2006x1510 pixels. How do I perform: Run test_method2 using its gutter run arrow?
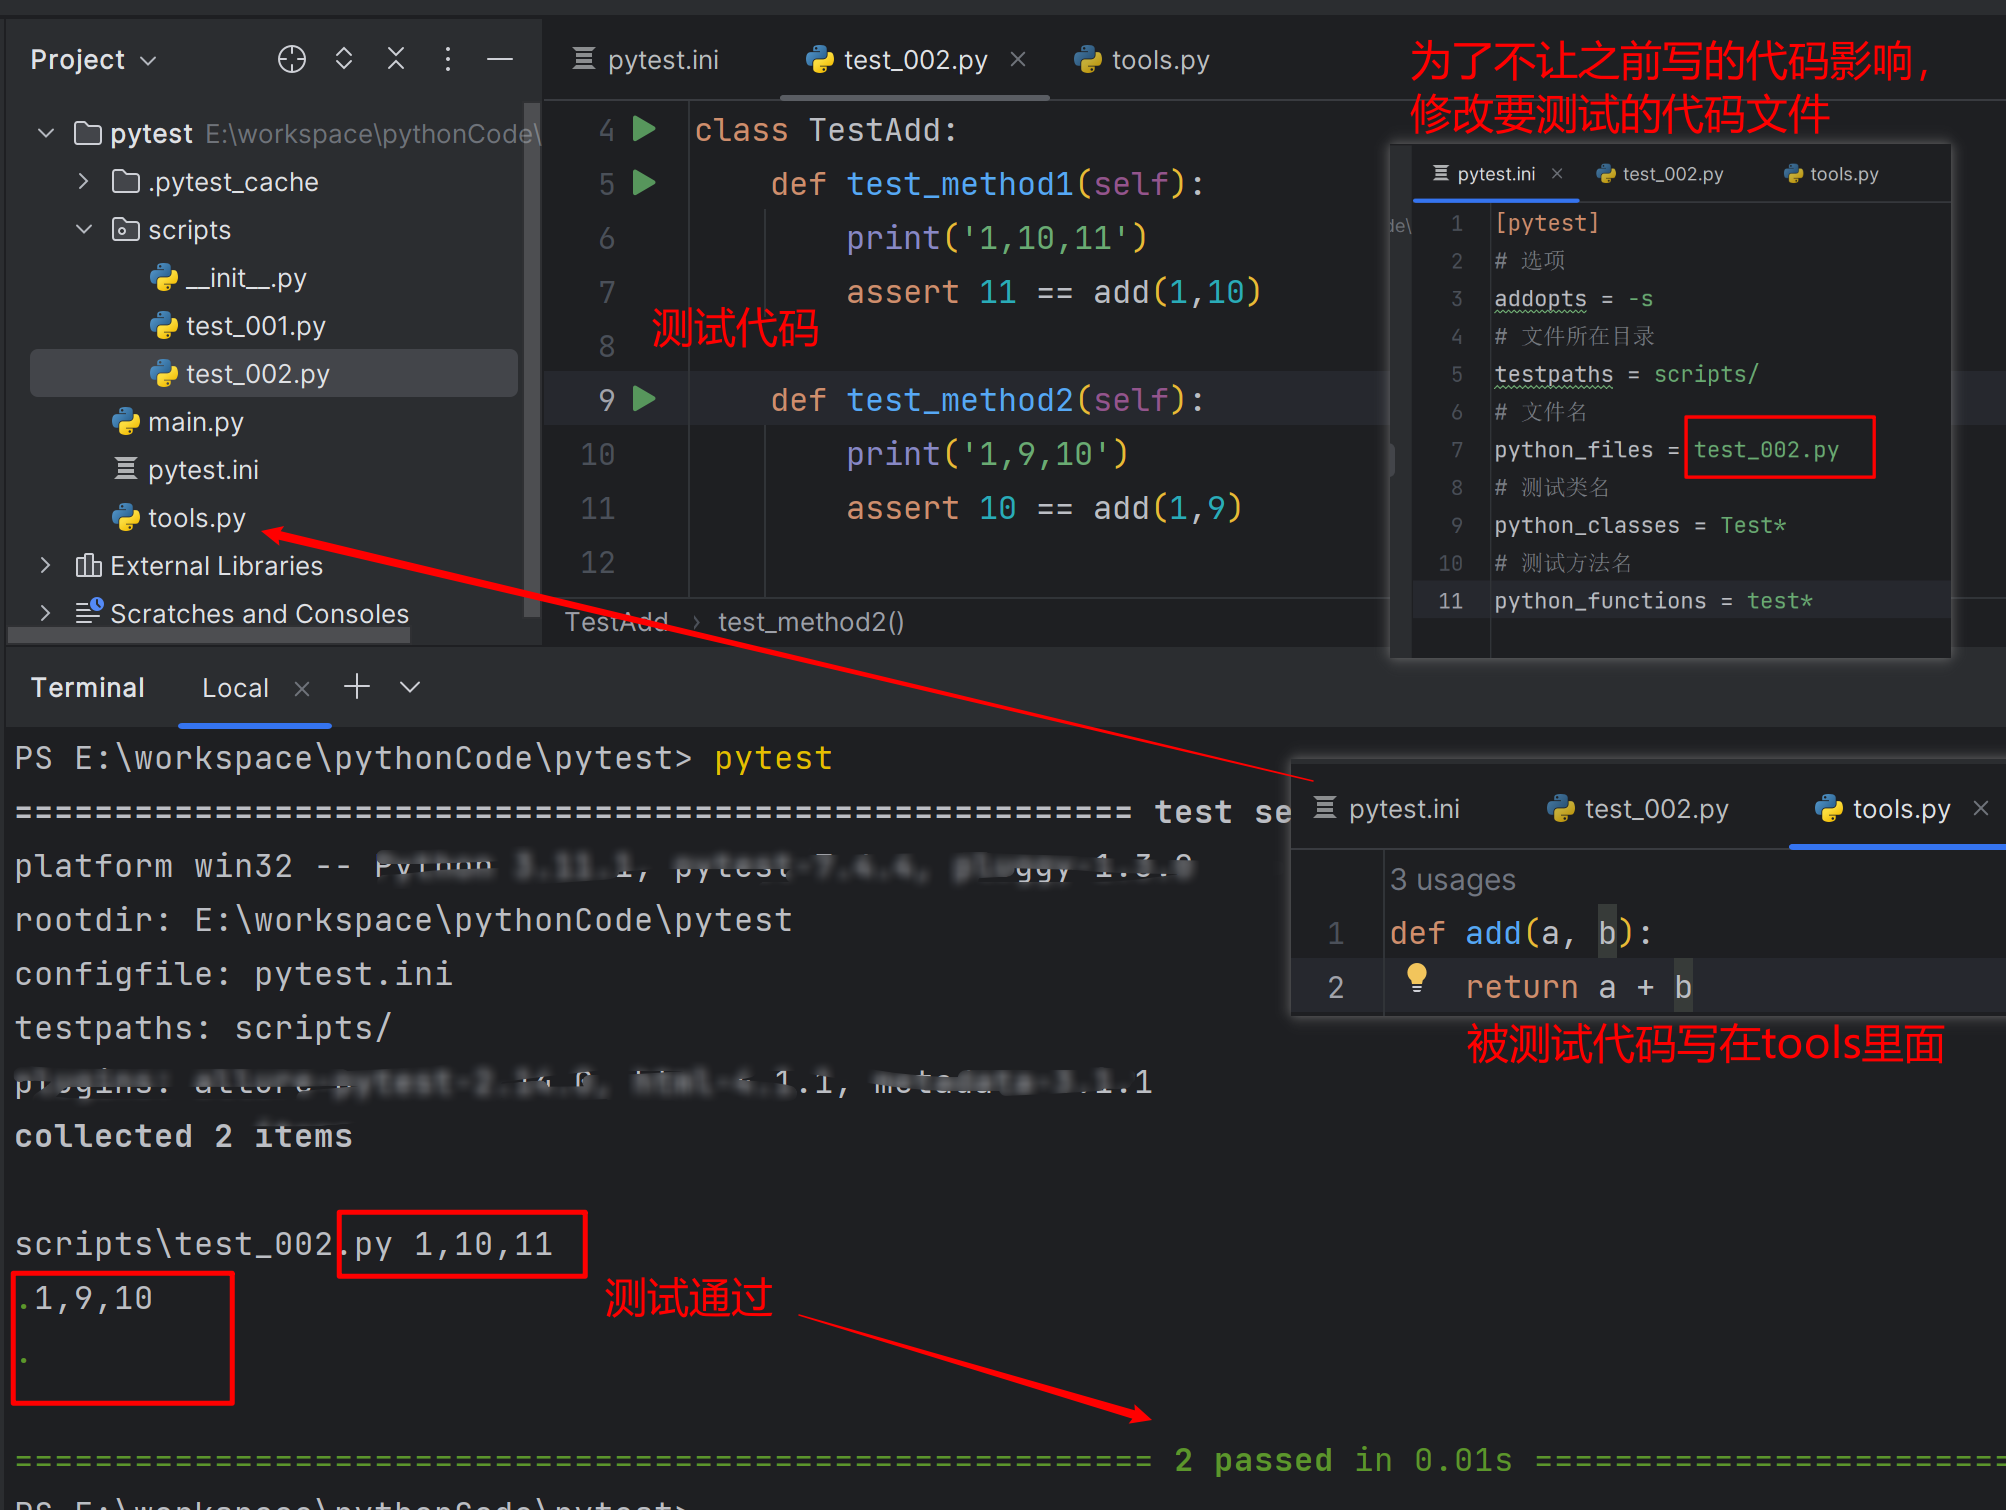644,399
